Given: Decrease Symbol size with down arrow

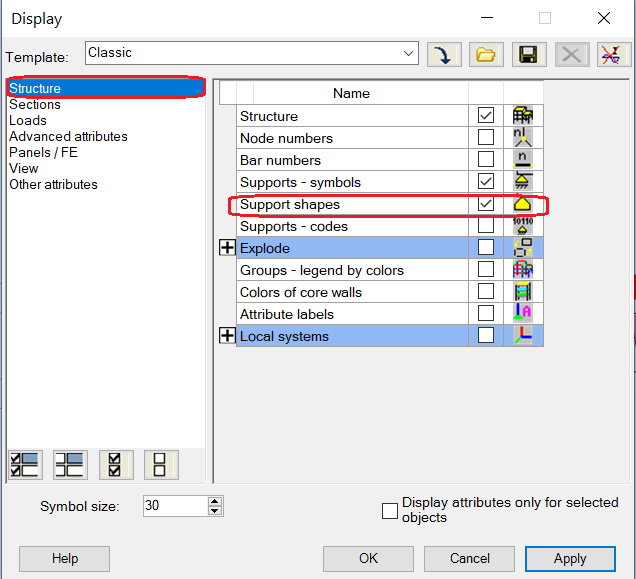Looking at the screenshot, I should coord(215,511).
